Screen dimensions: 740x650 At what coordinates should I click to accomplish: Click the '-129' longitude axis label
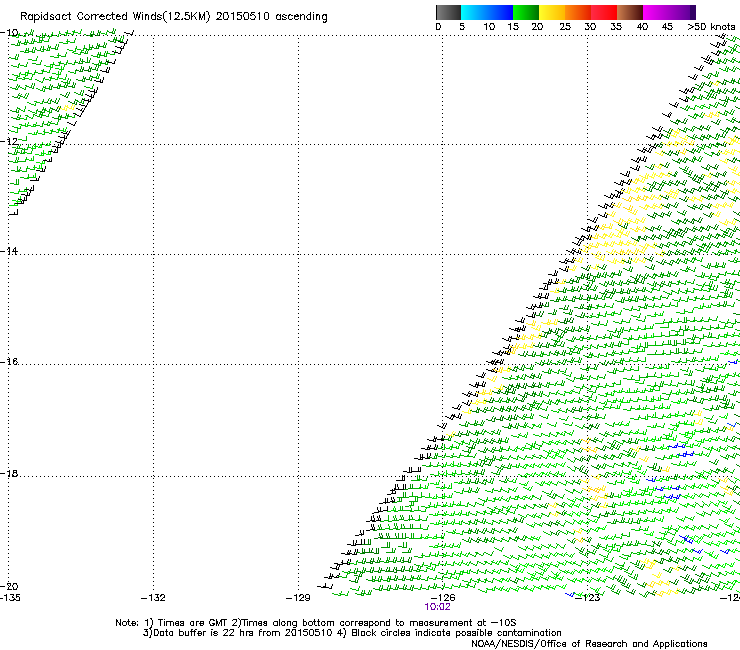coord(298,598)
